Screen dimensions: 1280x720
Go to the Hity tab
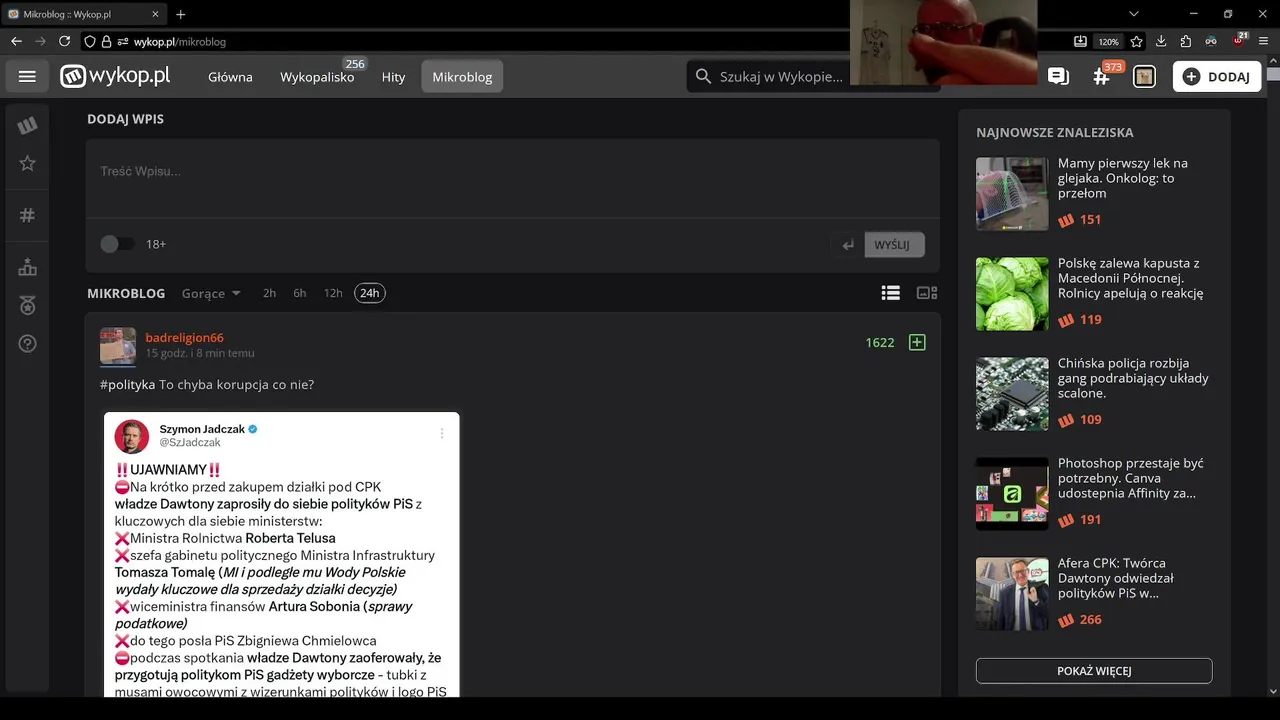393,77
